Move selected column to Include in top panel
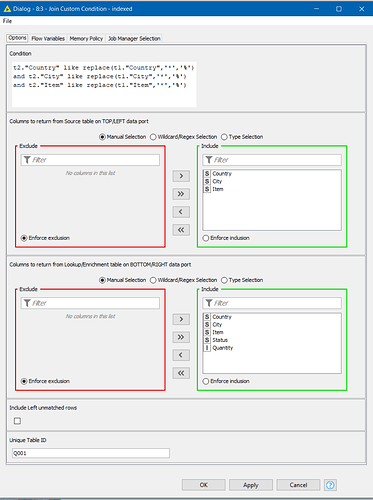Viewport: 373px width, 500px height. coord(181,176)
